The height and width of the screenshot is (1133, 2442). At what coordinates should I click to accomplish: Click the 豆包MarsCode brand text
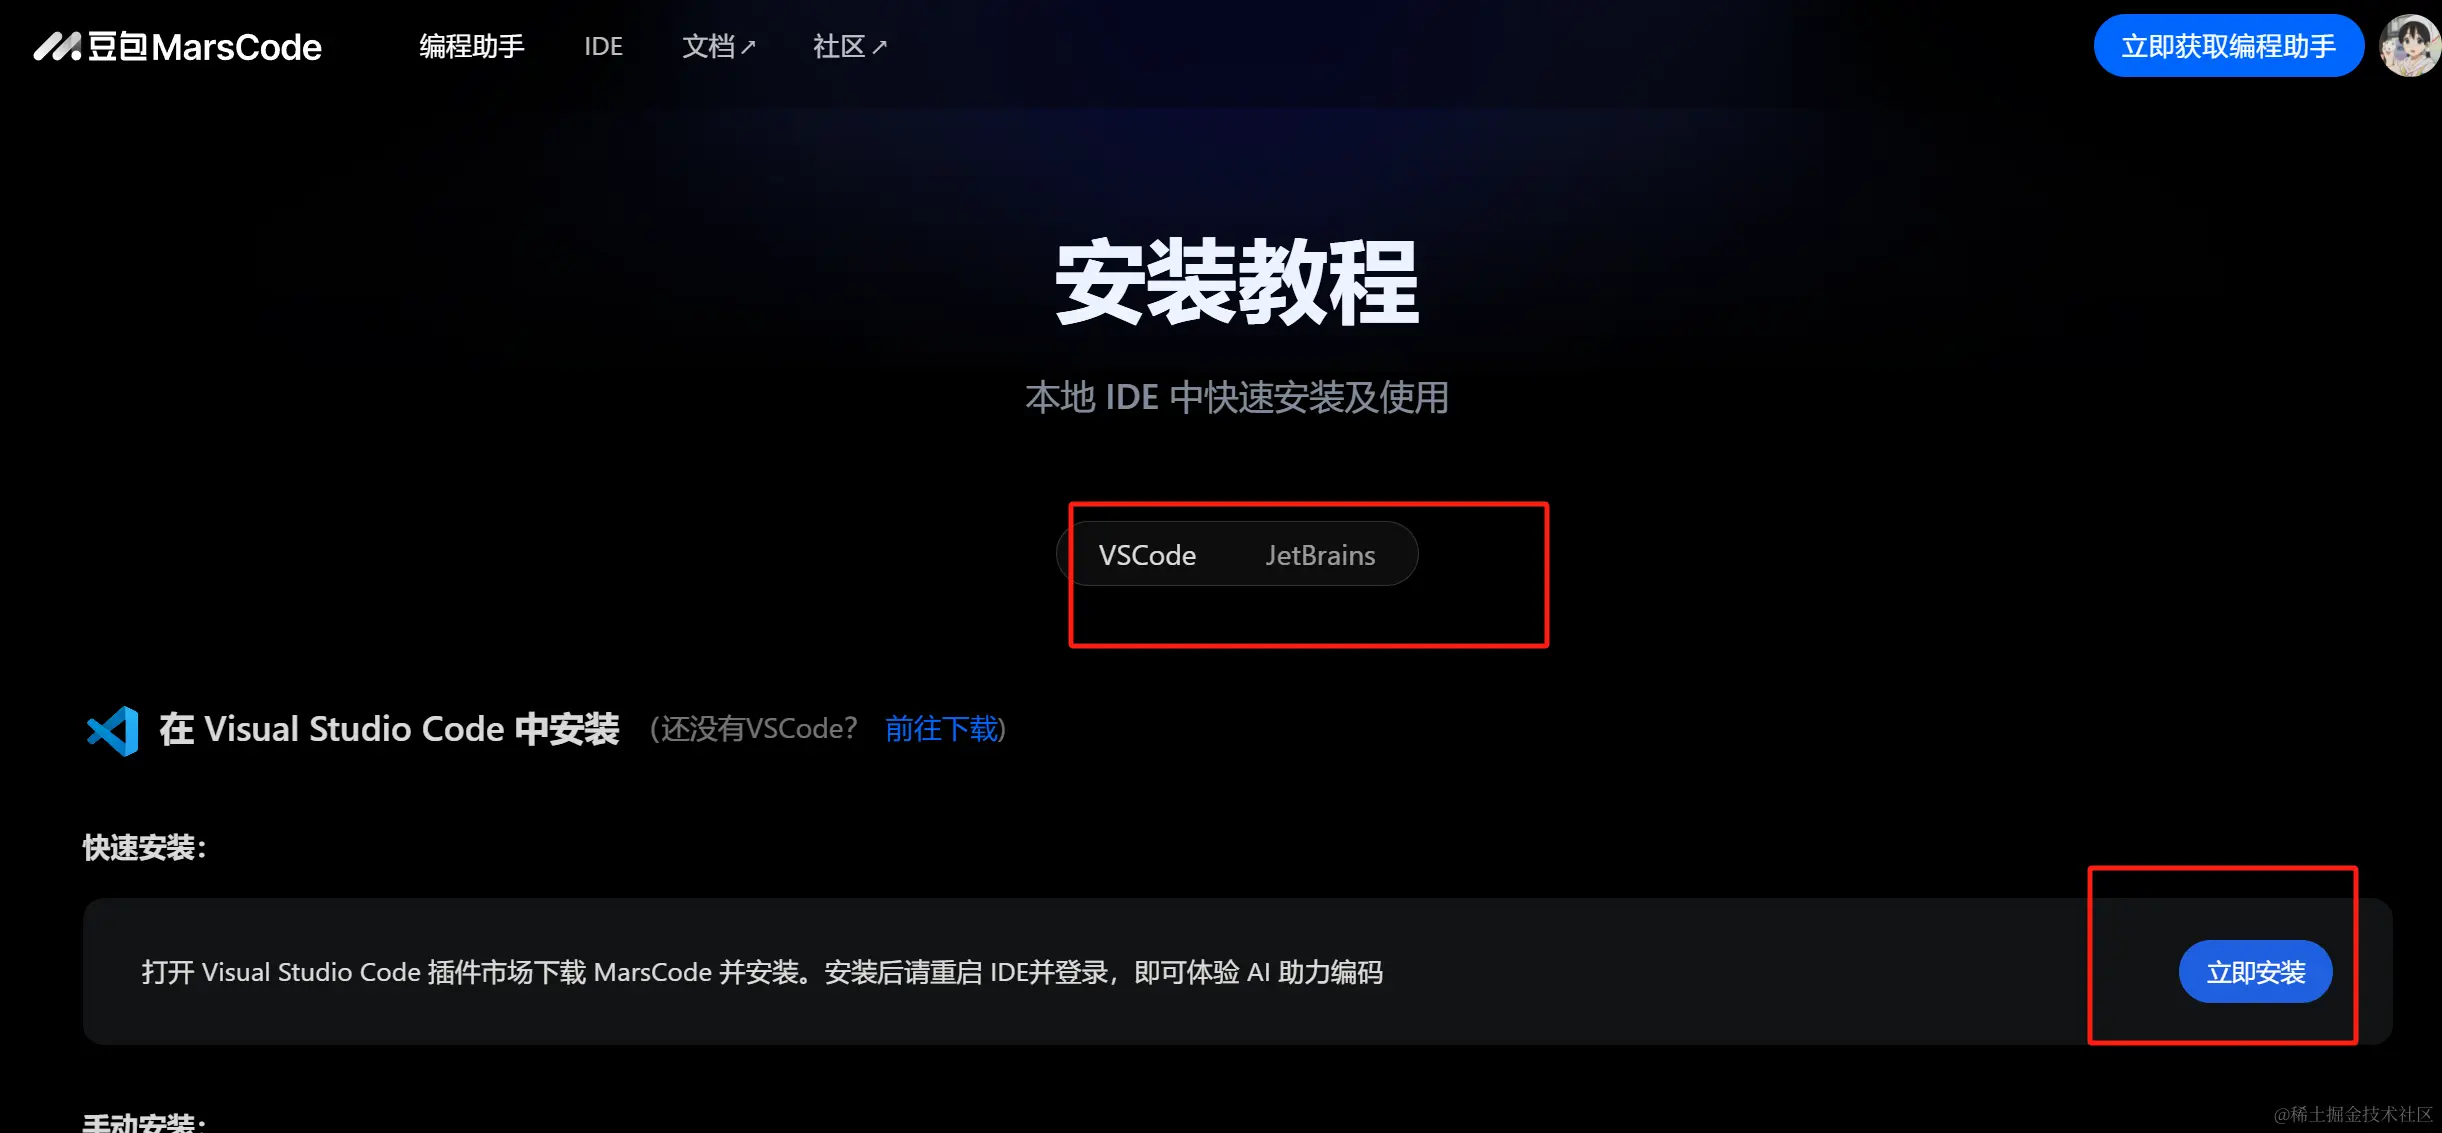205,46
